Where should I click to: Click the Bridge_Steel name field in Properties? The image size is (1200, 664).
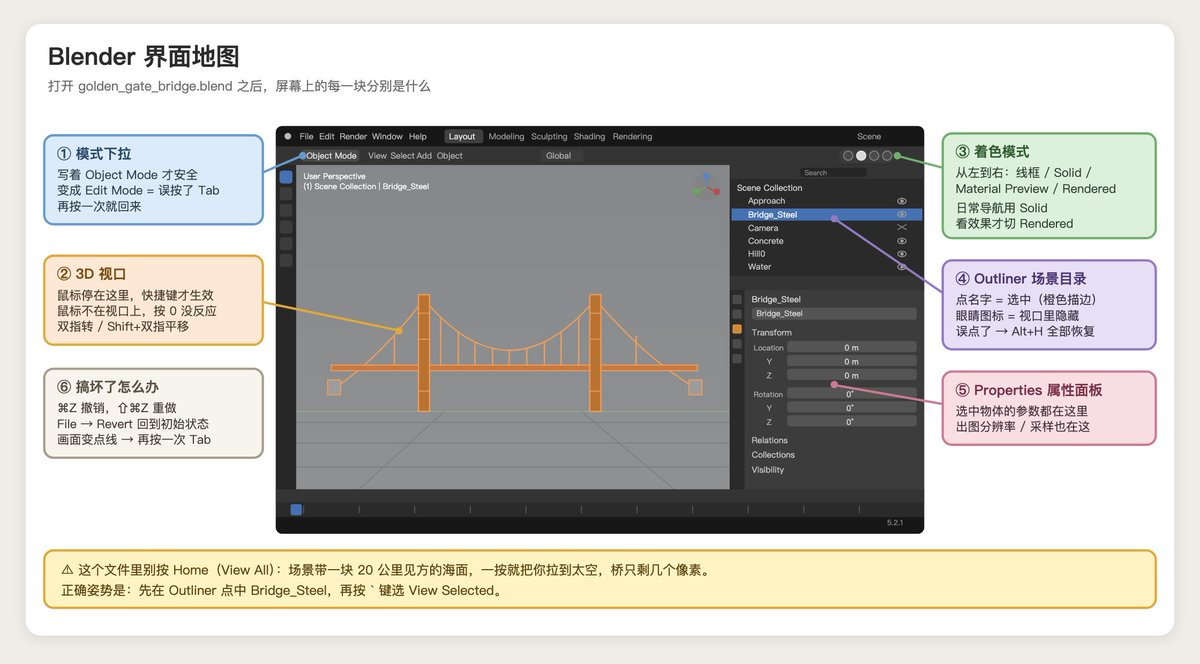[834, 314]
